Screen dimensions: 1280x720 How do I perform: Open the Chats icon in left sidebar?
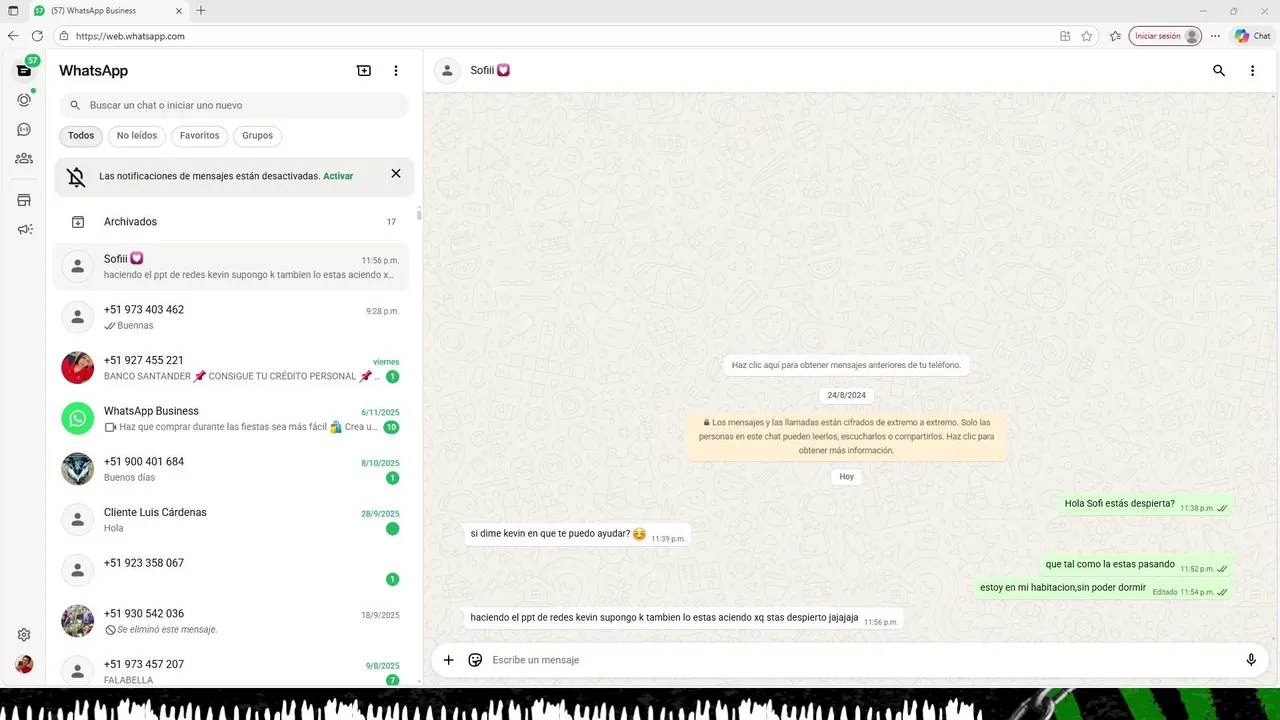point(24,70)
